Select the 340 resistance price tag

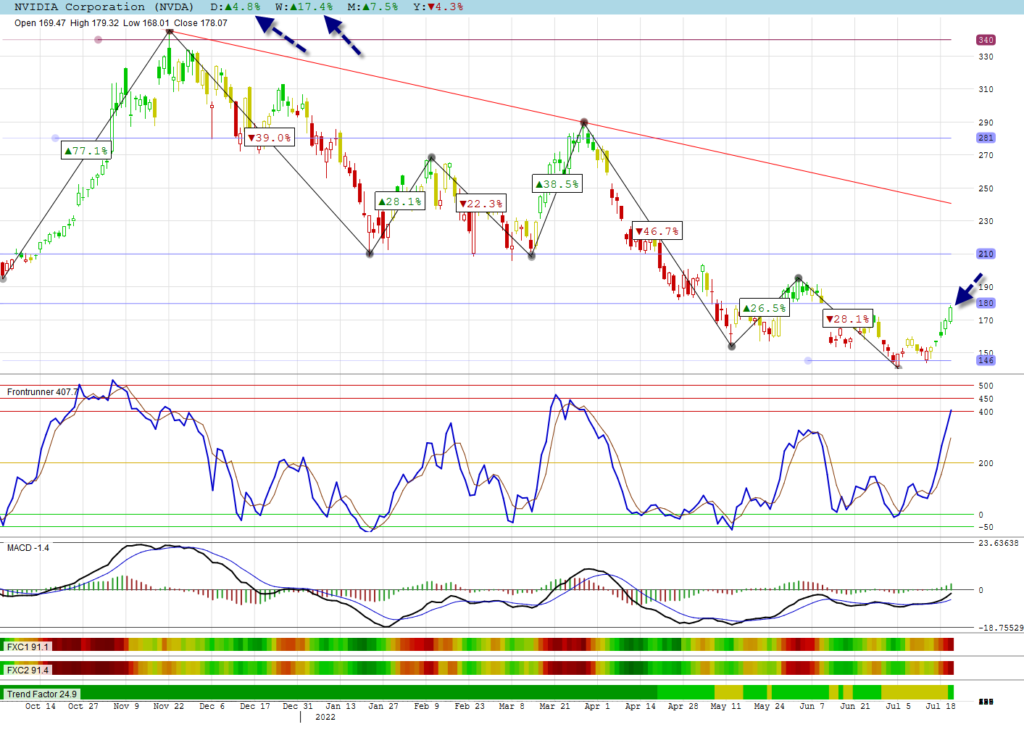pyautogui.click(x=985, y=40)
